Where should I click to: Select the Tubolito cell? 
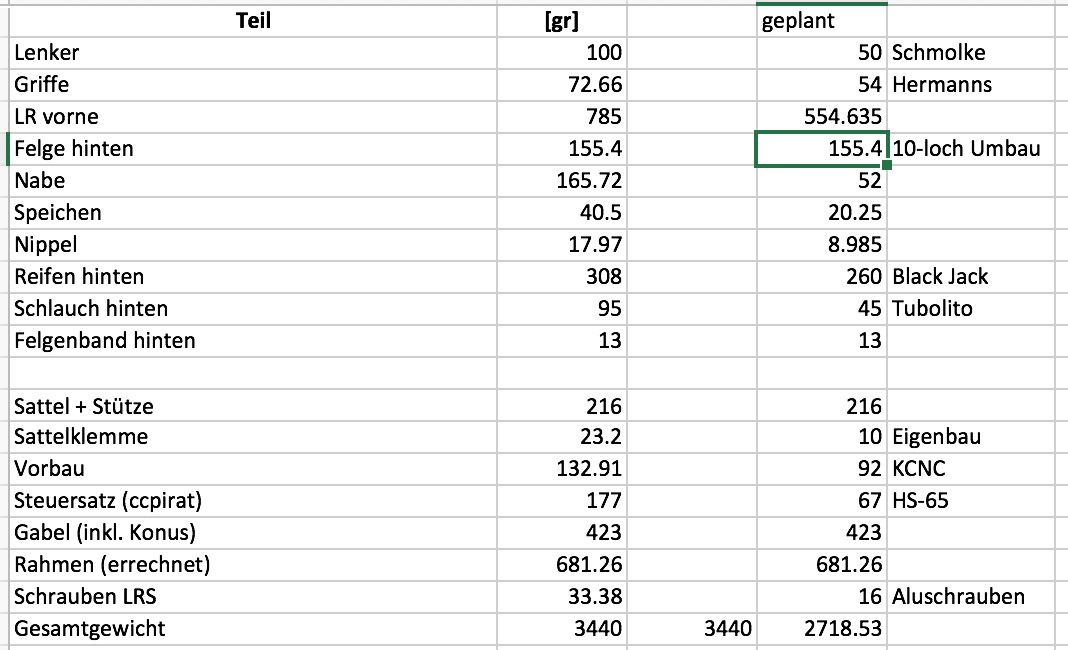[x=971, y=309]
